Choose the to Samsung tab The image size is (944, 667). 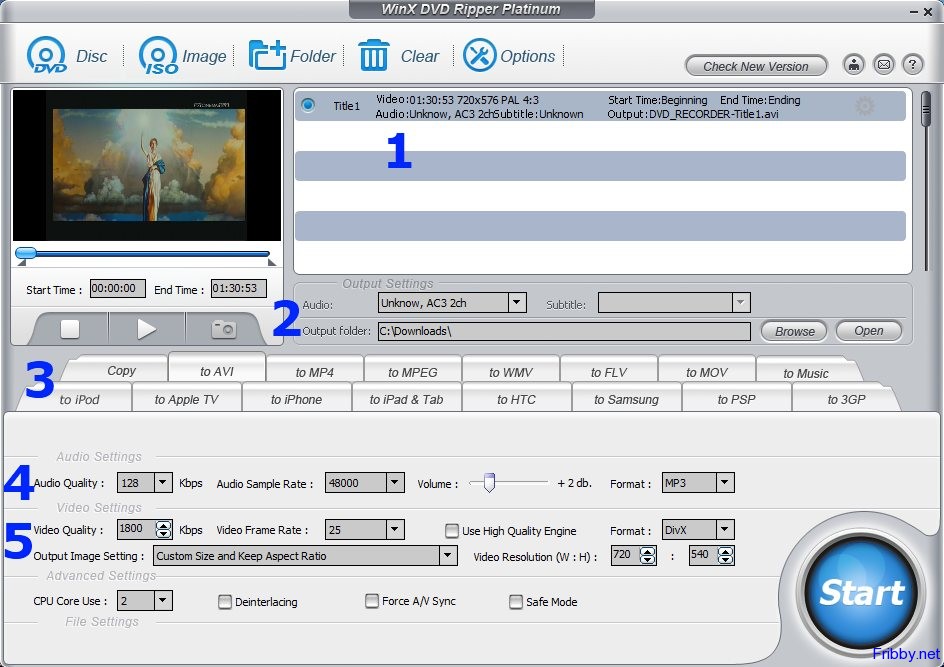(x=626, y=399)
